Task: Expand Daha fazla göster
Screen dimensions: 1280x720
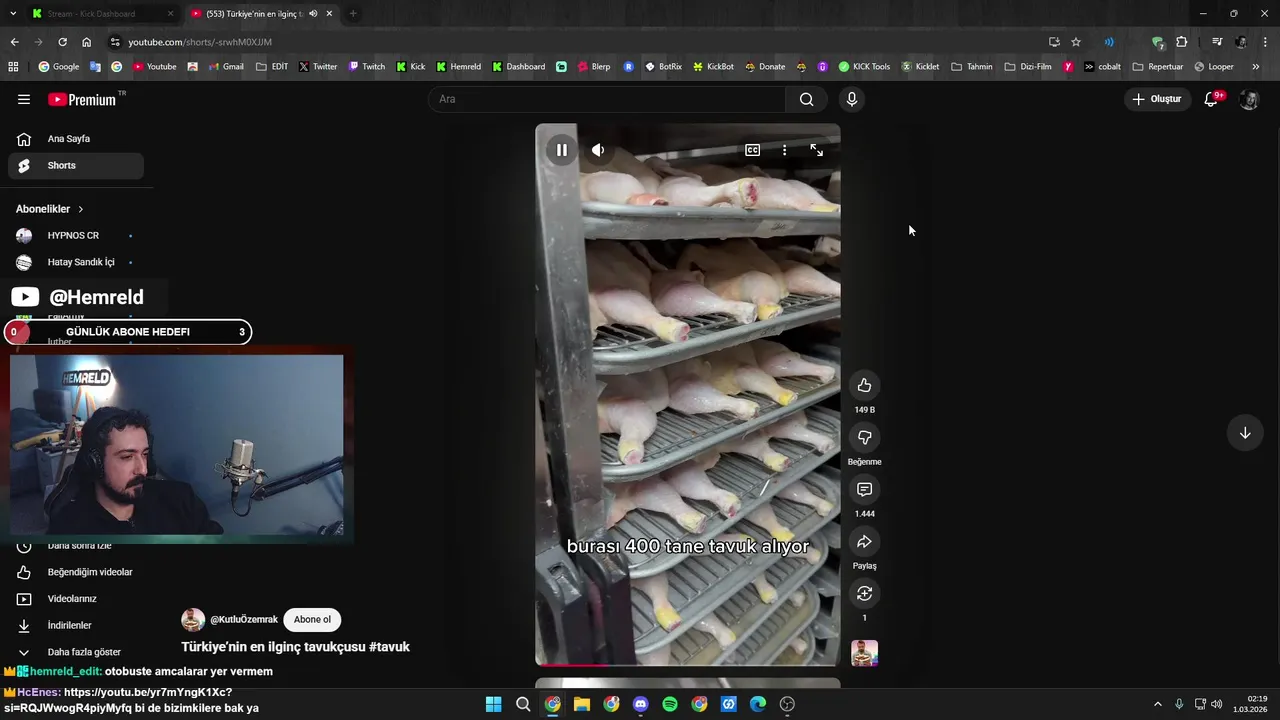Action: (76, 652)
